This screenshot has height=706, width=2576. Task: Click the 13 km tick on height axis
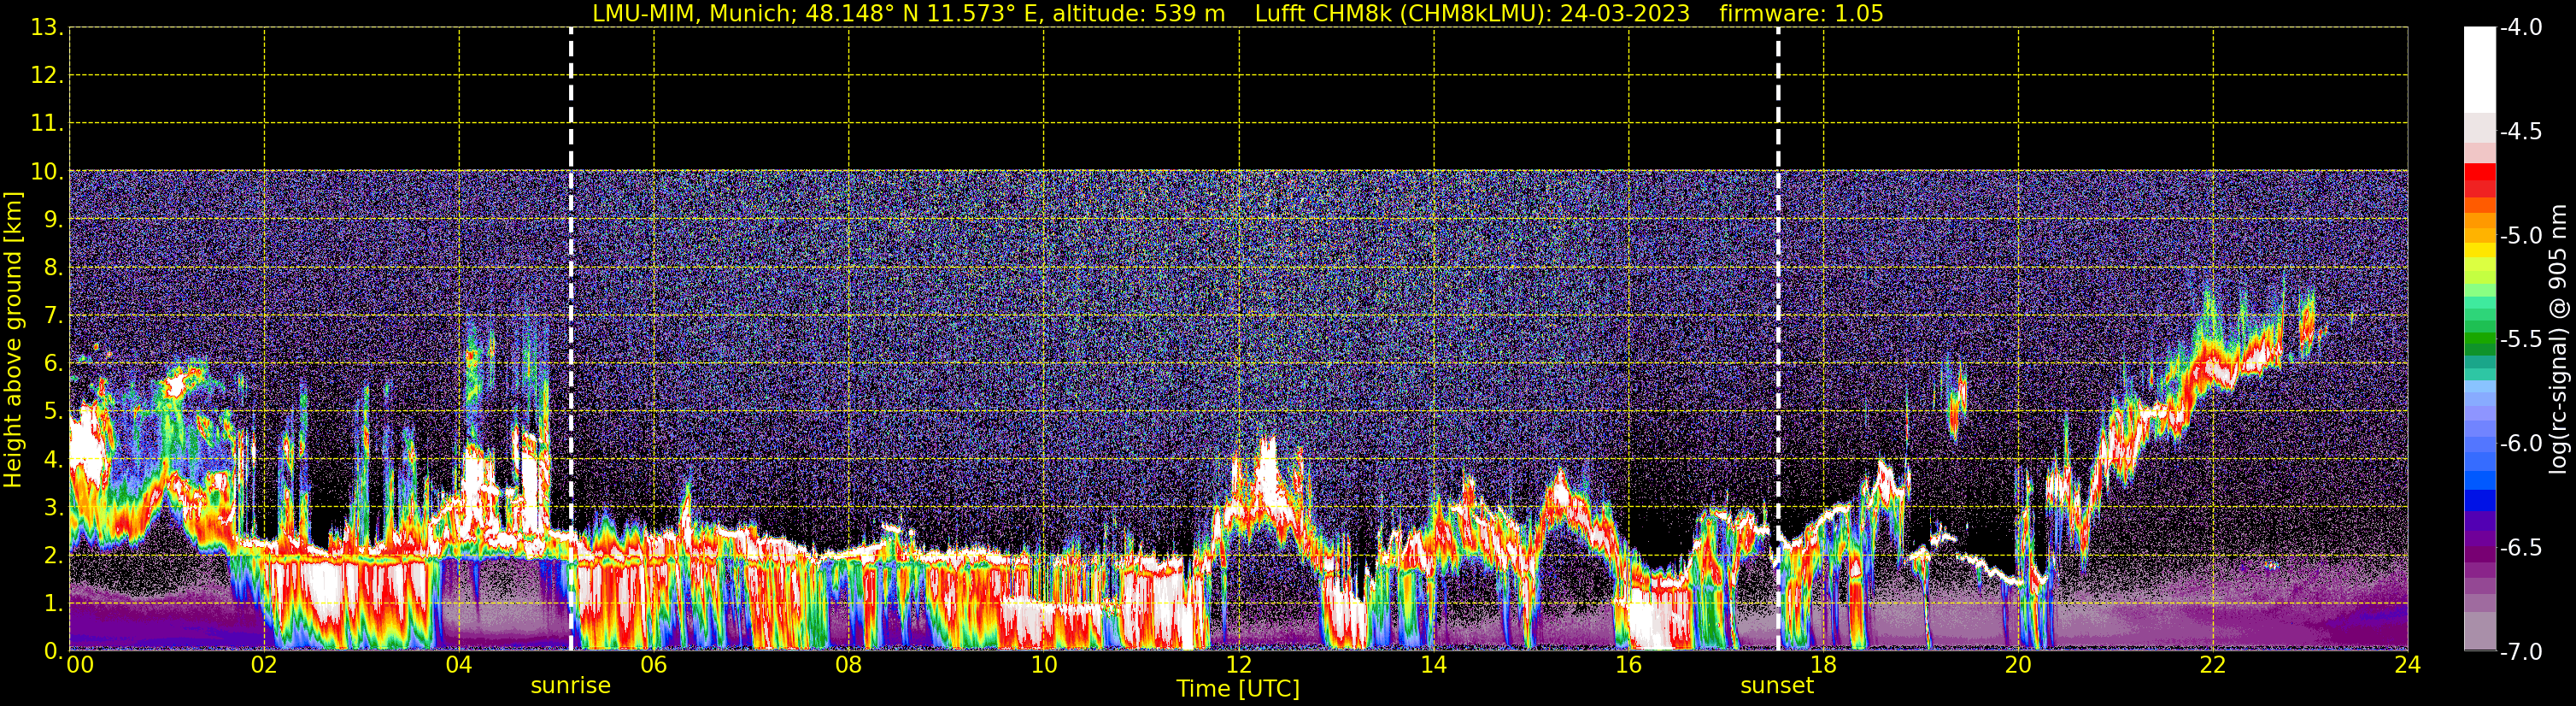click(x=45, y=28)
